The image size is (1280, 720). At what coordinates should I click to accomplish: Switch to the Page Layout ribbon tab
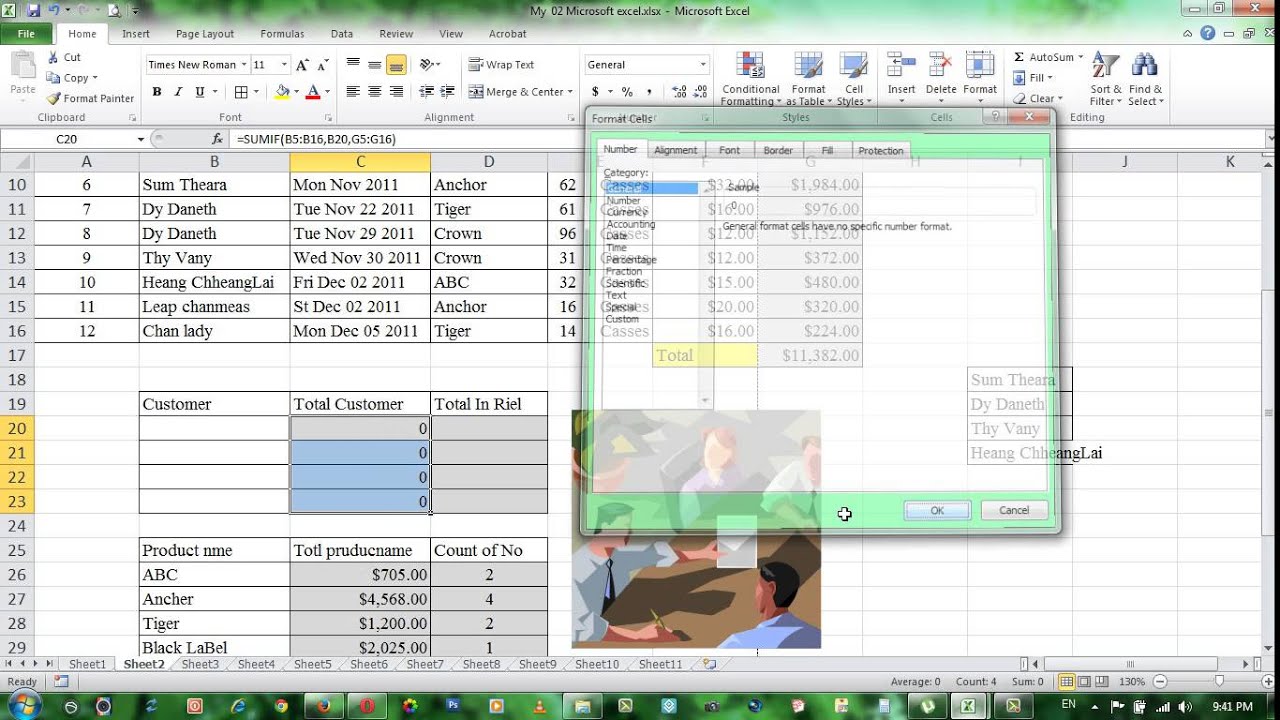[205, 34]
